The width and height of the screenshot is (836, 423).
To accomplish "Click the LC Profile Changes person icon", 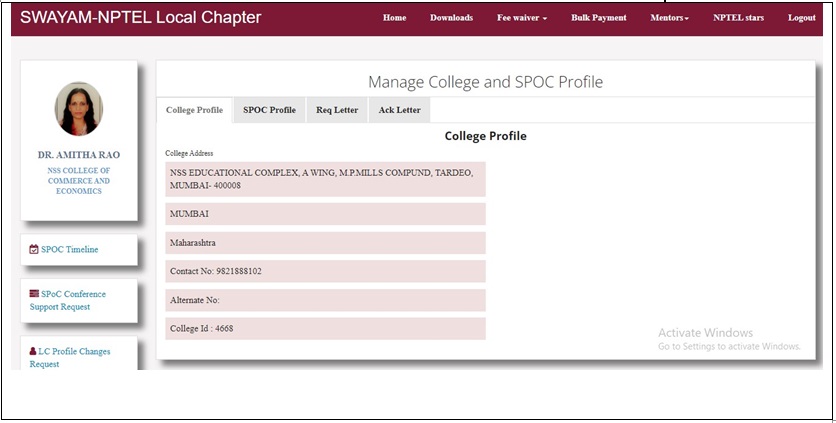I will (x=33, y=351).
